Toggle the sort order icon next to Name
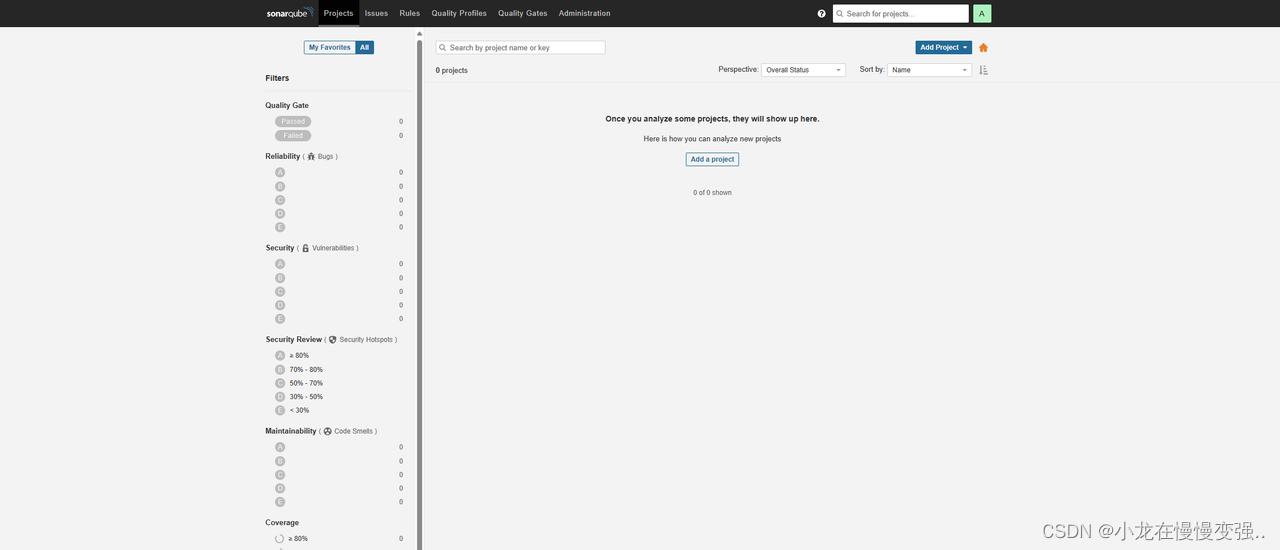Viewport: 1280px width, 550px height. (x=983, y=70)
